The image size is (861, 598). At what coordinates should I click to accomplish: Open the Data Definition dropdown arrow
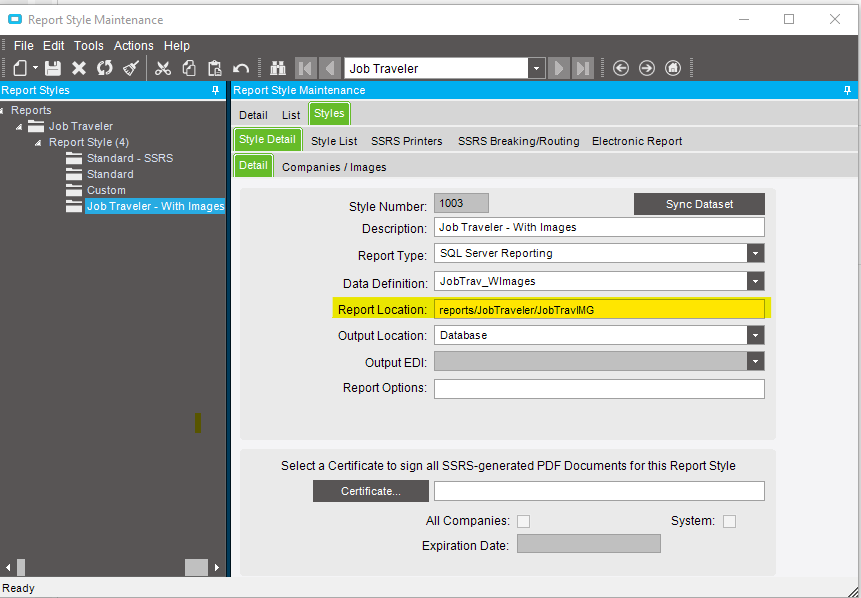756,282
